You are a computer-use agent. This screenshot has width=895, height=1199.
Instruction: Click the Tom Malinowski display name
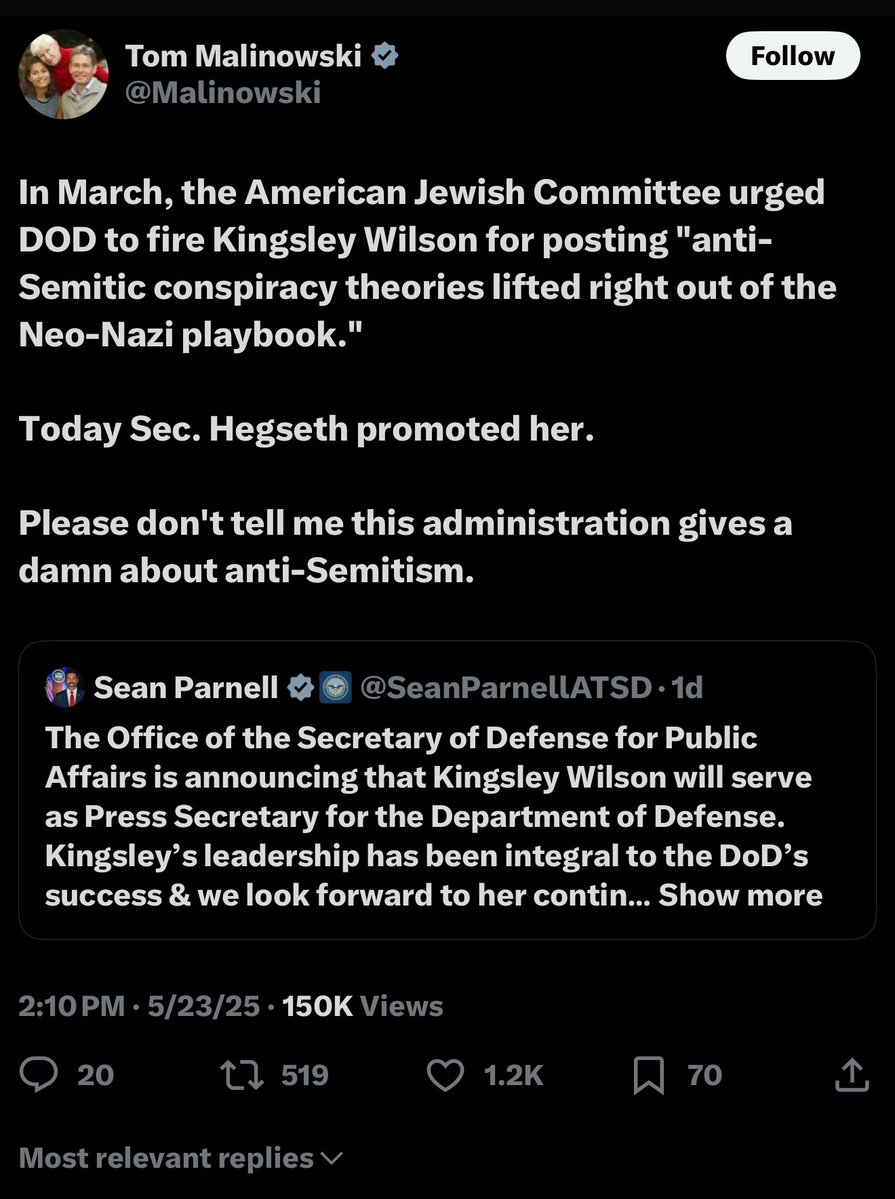pyautogui.click(x=243, y=57)
